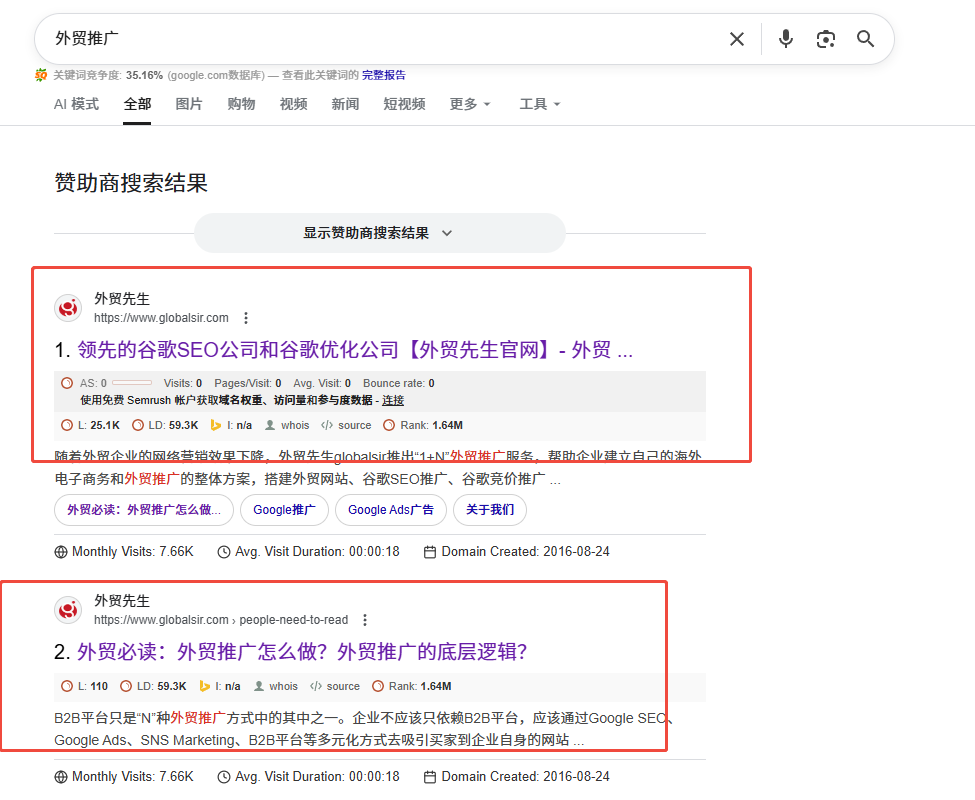Open the 视频 tab
The width and height of the screenshot is (975, 800).
(x=293, y=104)
